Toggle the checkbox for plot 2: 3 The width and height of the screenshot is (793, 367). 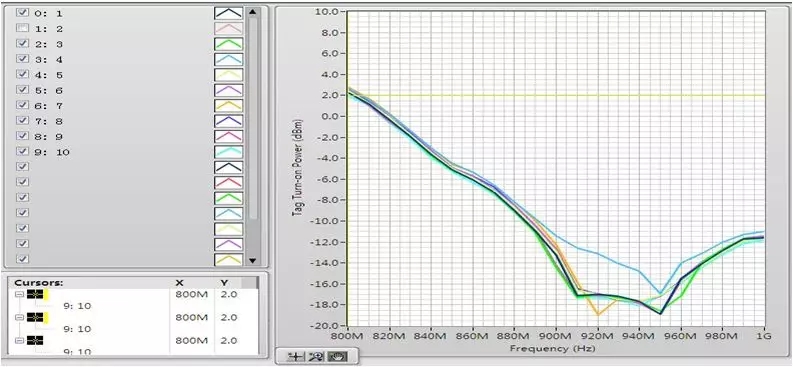coord(22,43)
